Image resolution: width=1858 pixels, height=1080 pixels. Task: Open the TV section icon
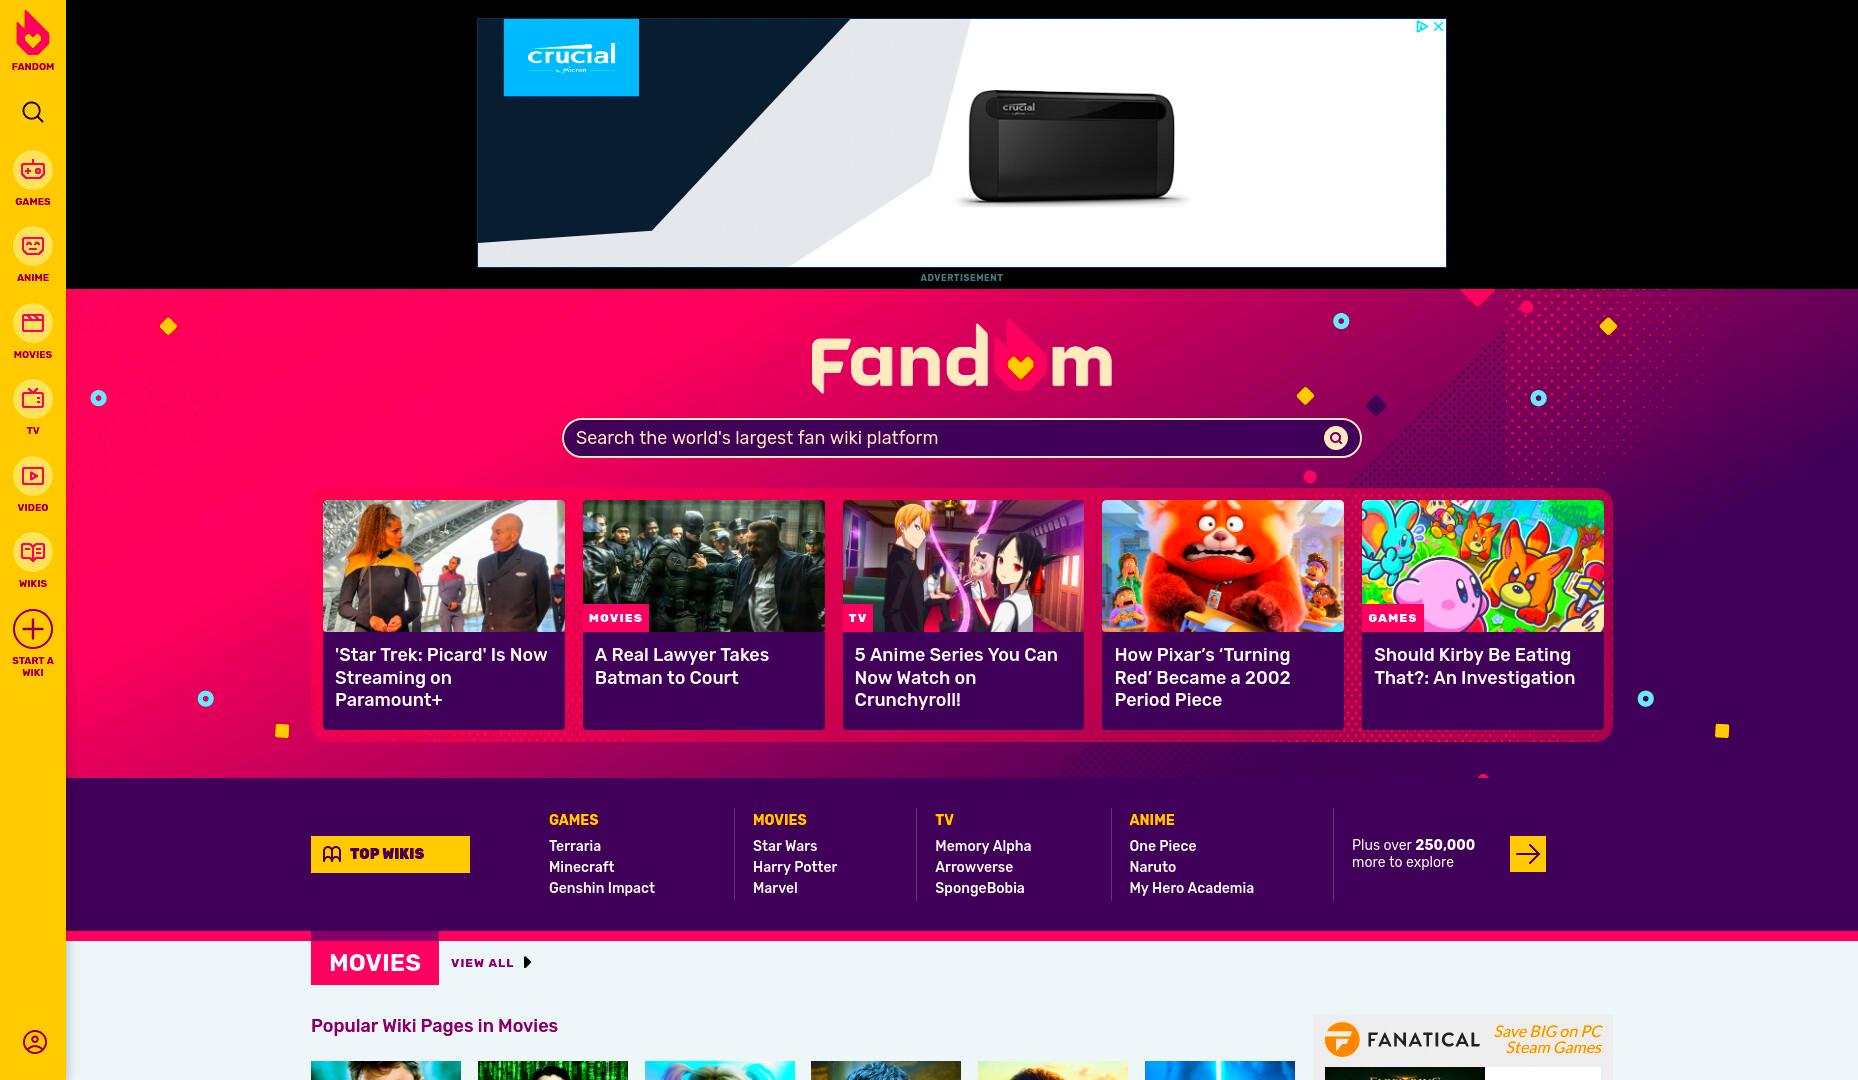point(33,399)
